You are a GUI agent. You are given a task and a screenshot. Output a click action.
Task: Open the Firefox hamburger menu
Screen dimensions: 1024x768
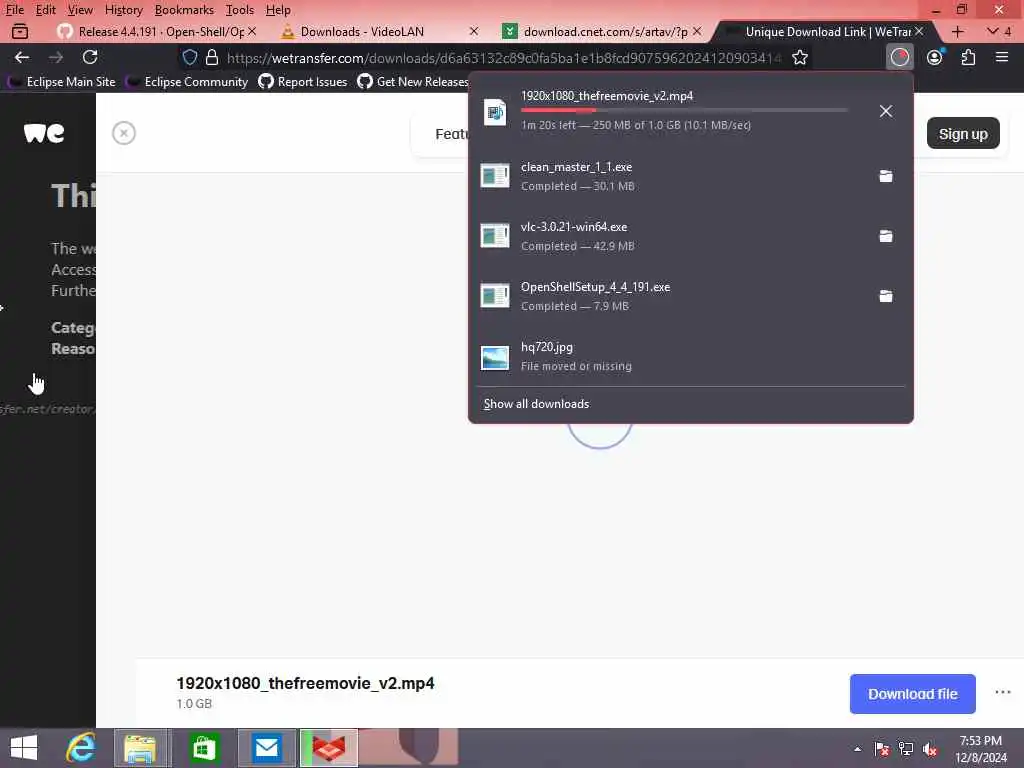coord(1002,57)
